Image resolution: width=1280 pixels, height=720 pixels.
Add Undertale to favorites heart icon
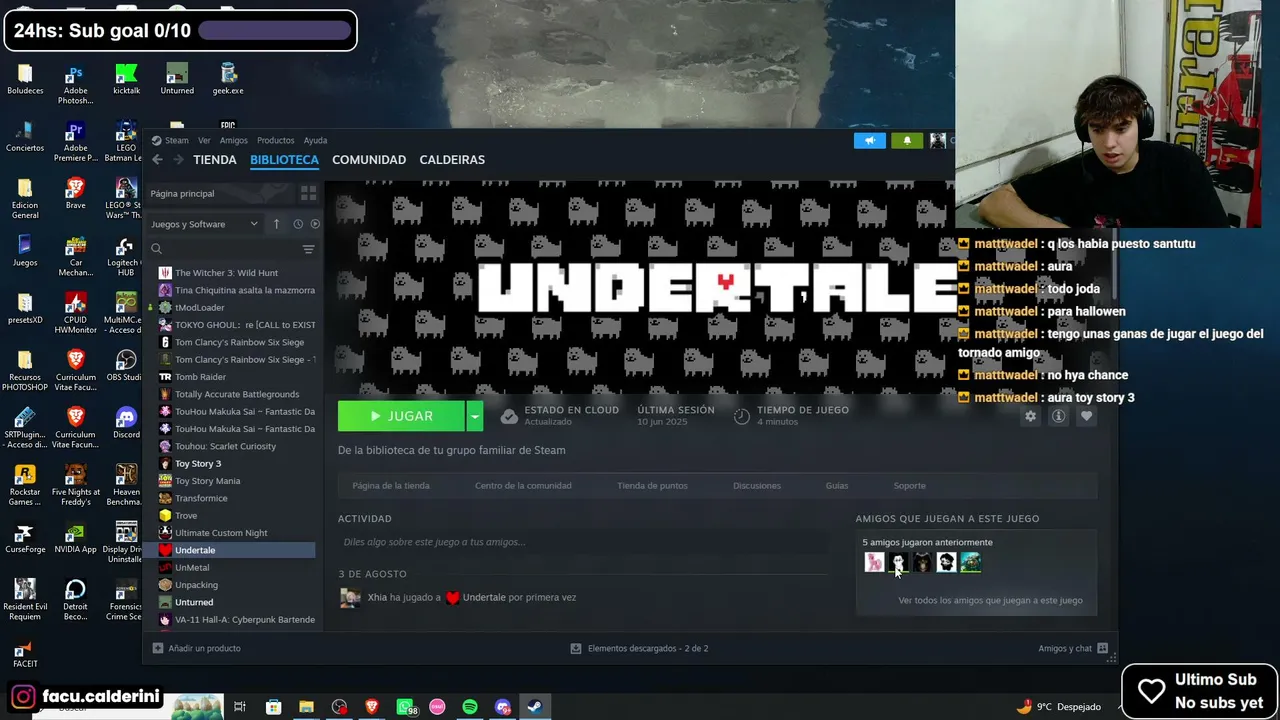pyautogui.click(x=1086, y=416)
